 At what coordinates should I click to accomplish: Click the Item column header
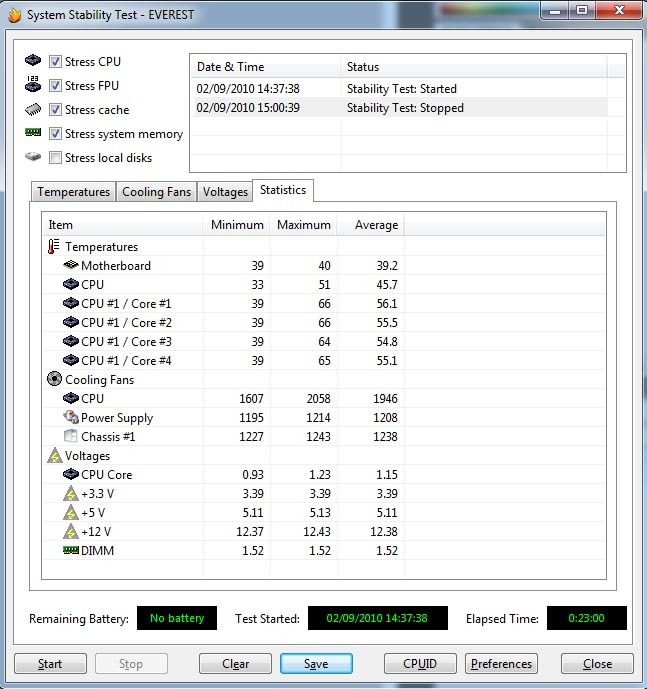tap(123, 225)
